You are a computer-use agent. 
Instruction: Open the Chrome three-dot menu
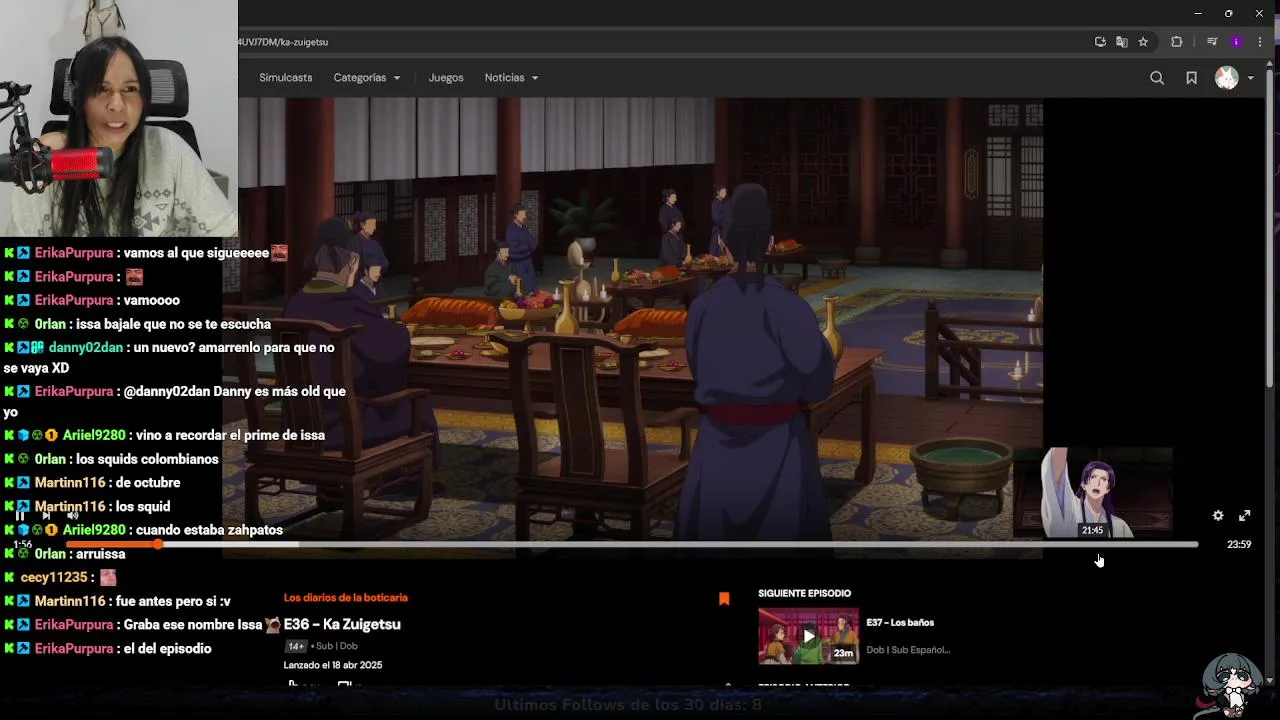click(1262, 42)
